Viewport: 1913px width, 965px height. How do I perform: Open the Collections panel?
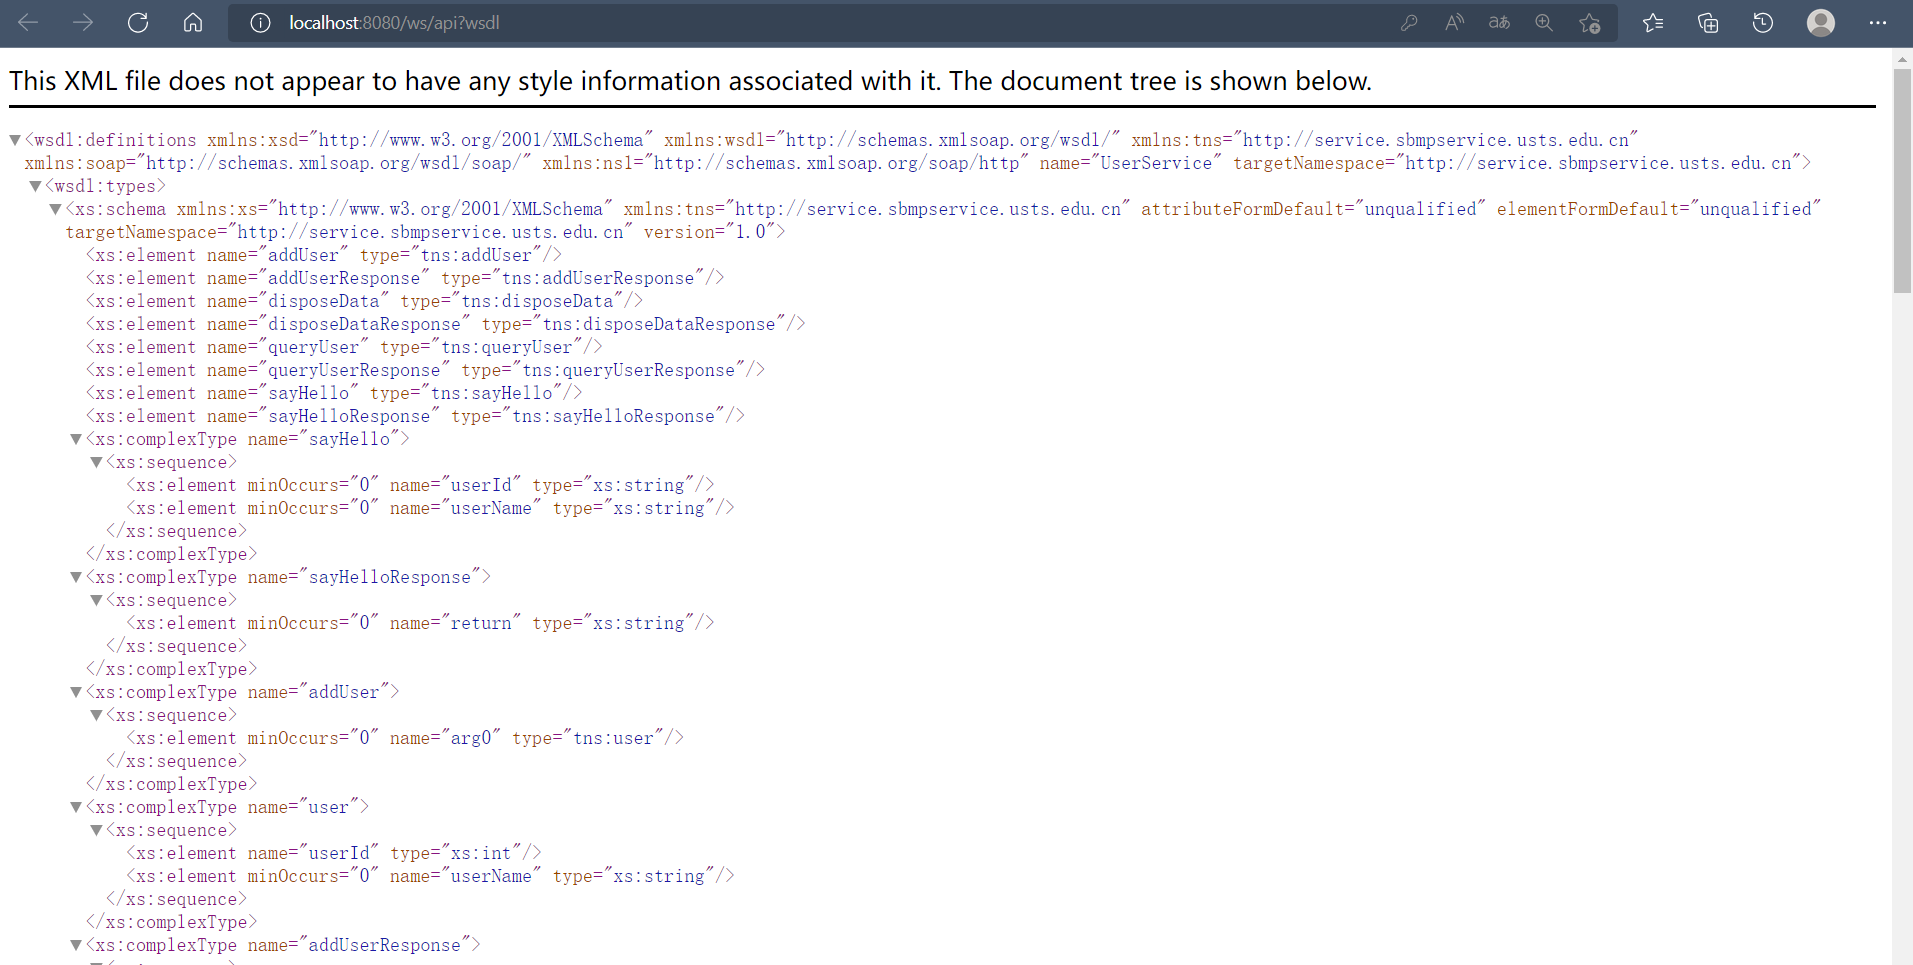pos(1708,22)
